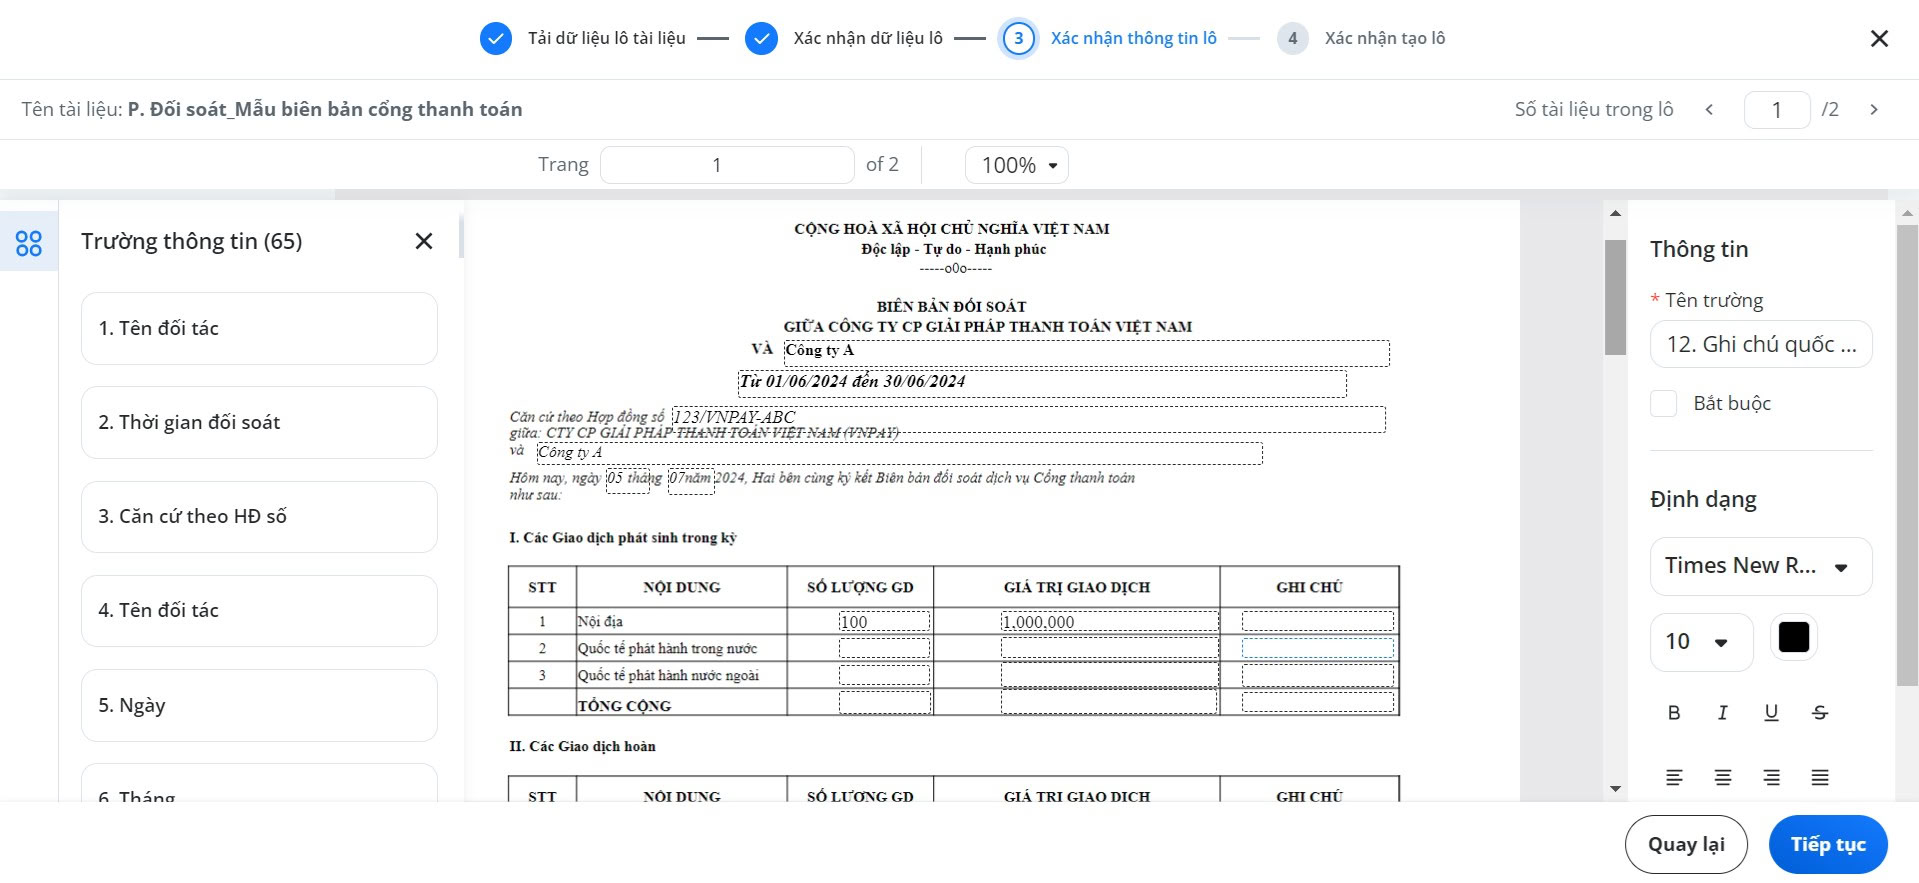
Task: Select field 3. Căn cứ theo HĐ số
Action: coord(259,517)
